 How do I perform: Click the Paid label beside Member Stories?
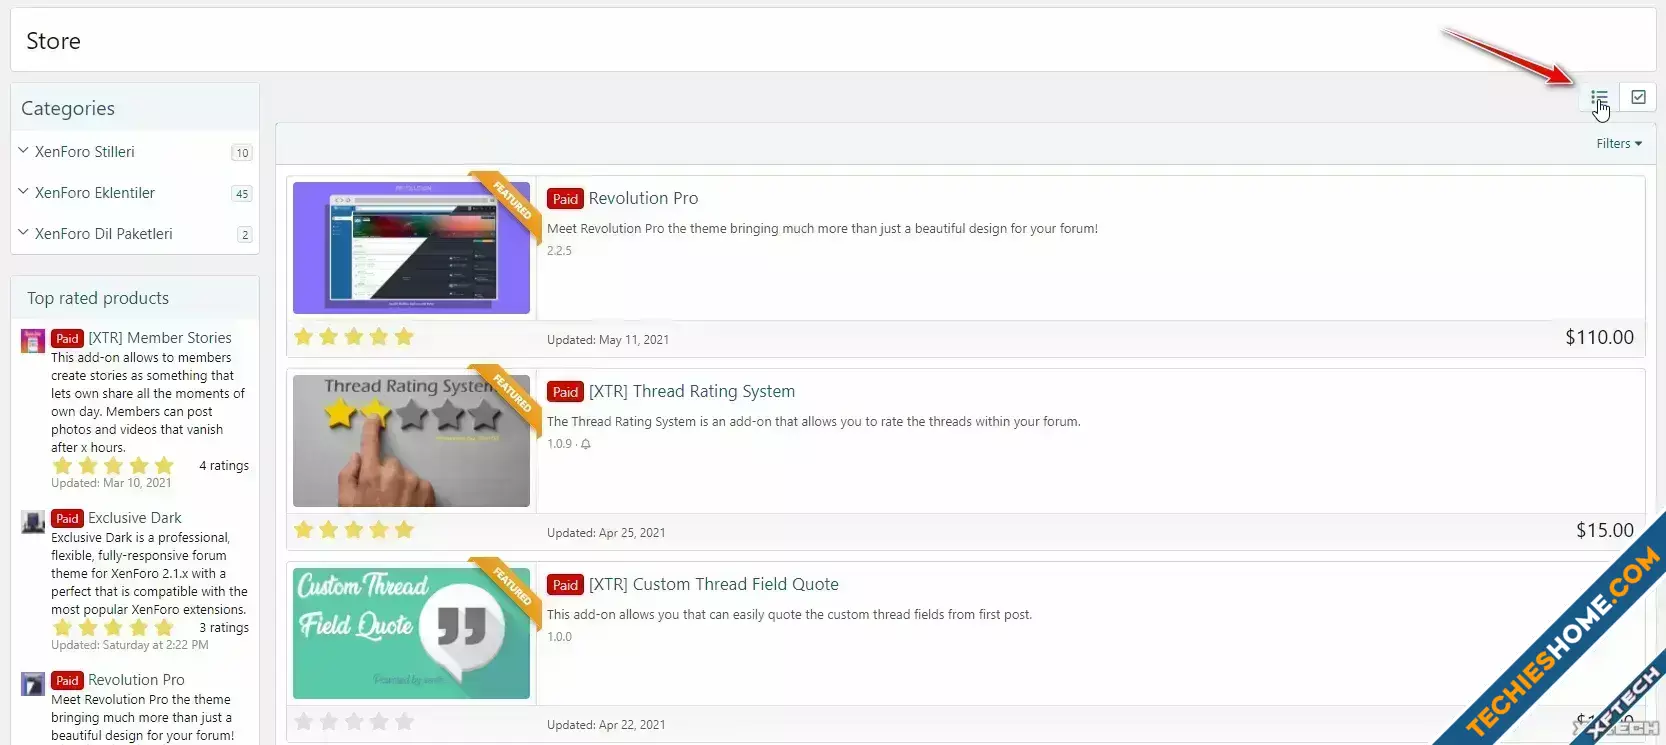[x=67, y=339]
